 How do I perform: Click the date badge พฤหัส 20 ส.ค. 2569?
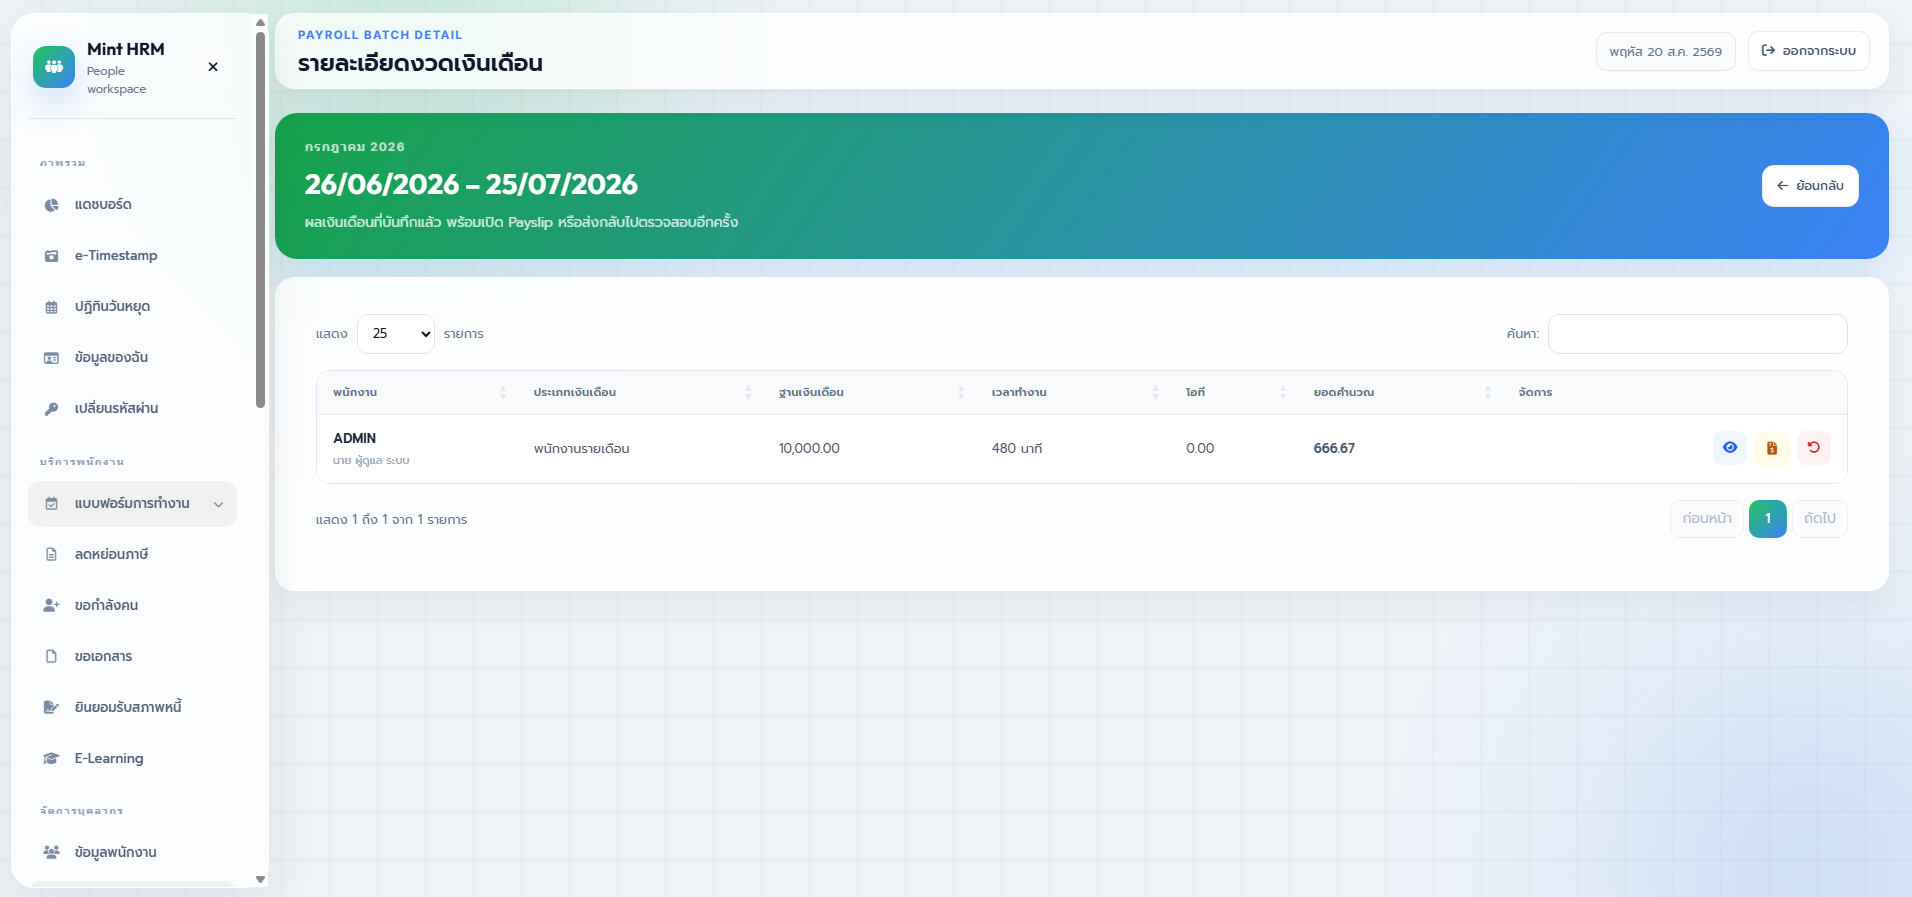point(1665,51)
